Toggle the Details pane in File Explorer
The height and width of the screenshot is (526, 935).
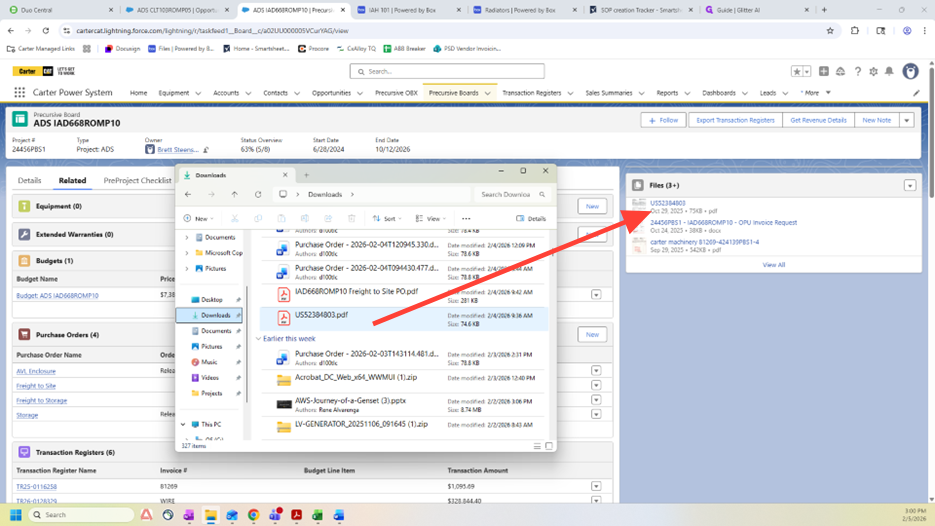coord(531,218)
